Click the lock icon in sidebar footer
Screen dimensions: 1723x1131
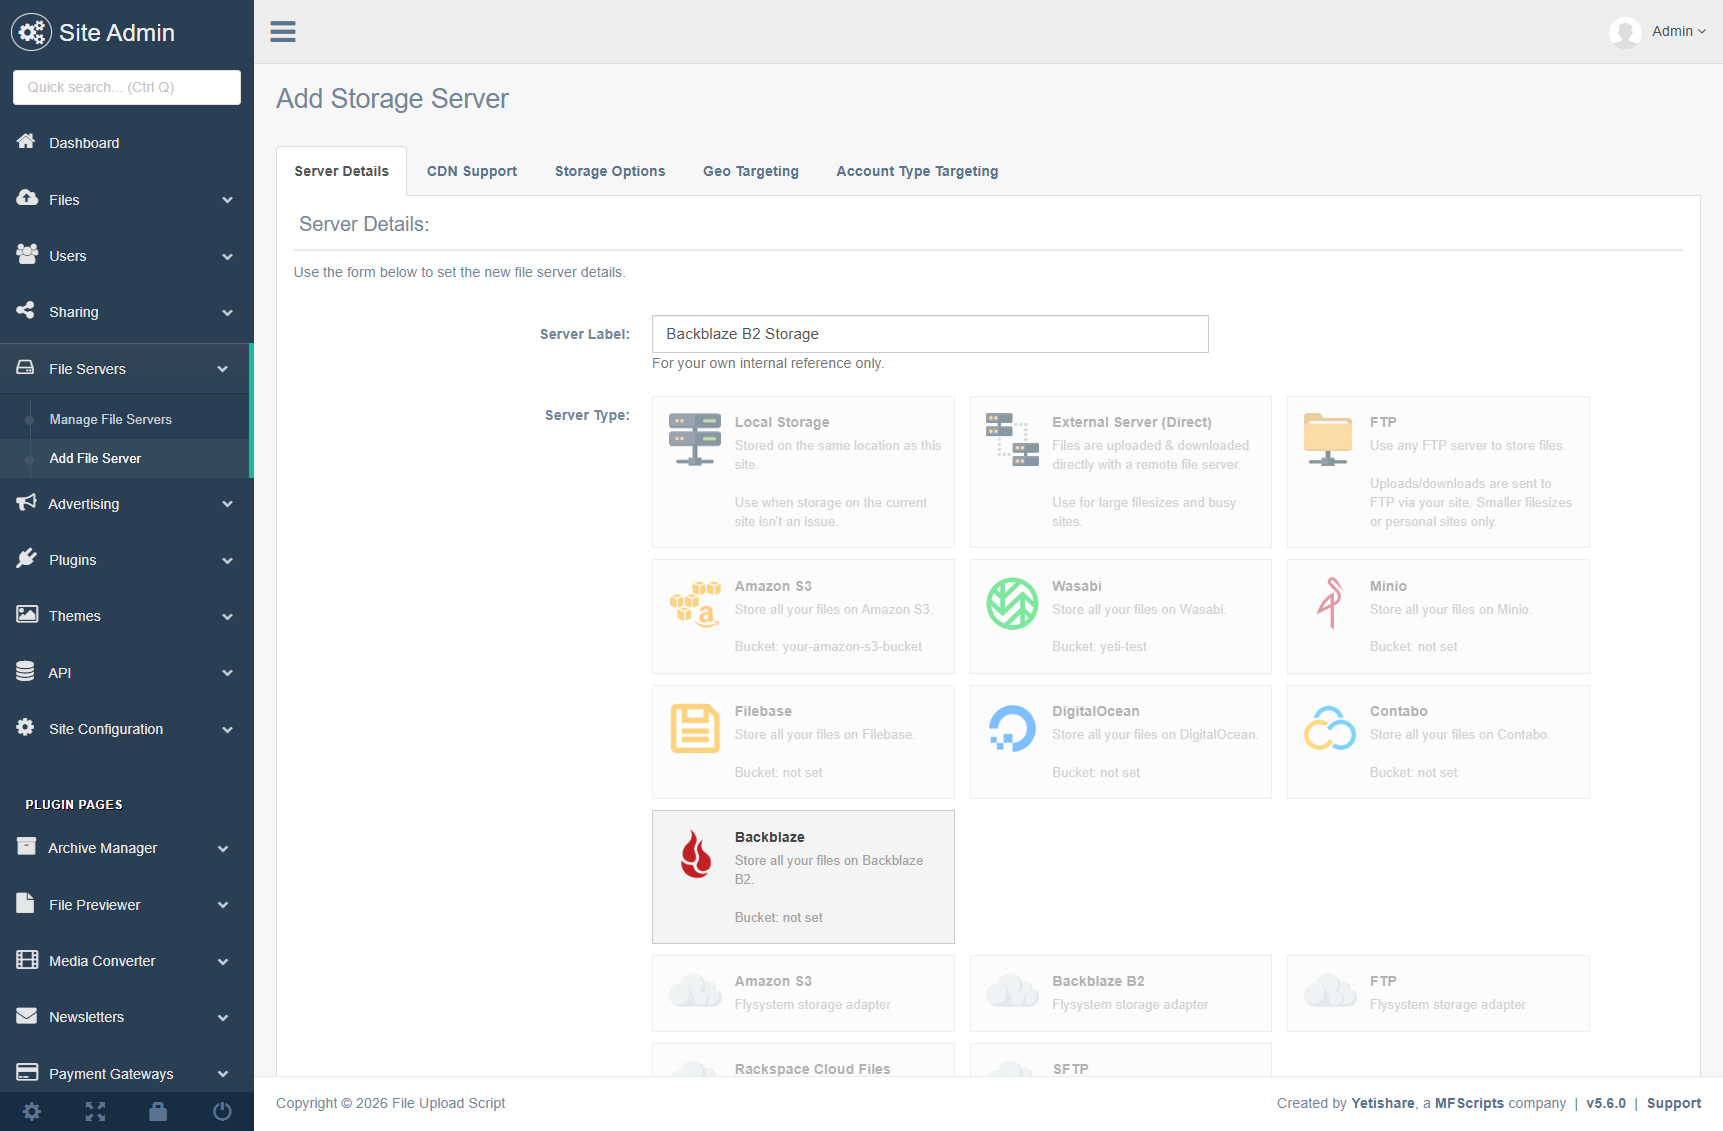158,1111
